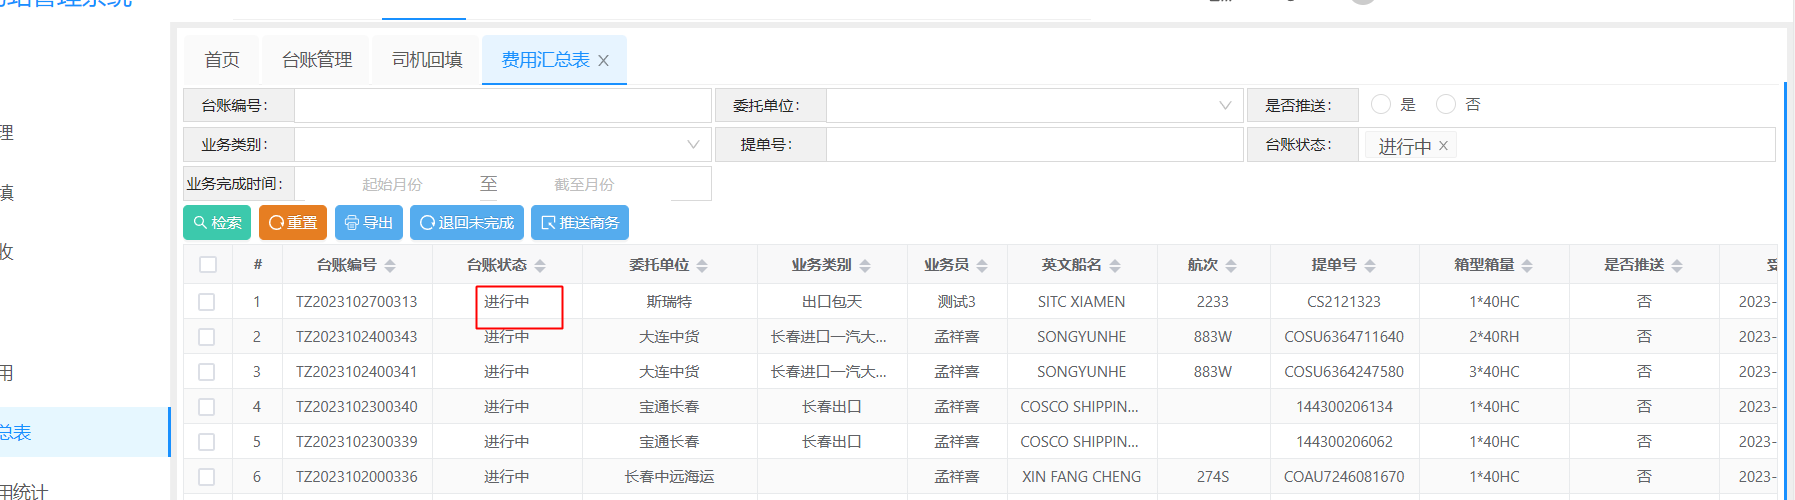The image size is (1795, 500).
Task: Select 否 radio for 是否推送
Action: click(x=1445, y=104)
